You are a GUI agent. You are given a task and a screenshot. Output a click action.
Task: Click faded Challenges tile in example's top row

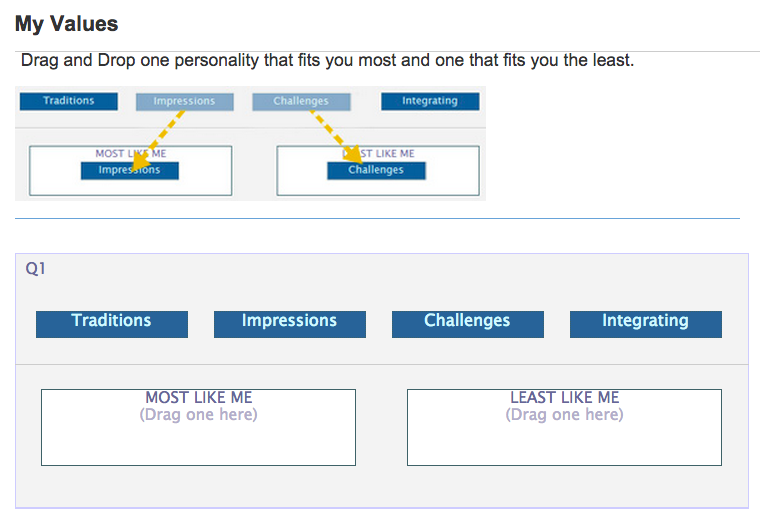pos(301,101)
